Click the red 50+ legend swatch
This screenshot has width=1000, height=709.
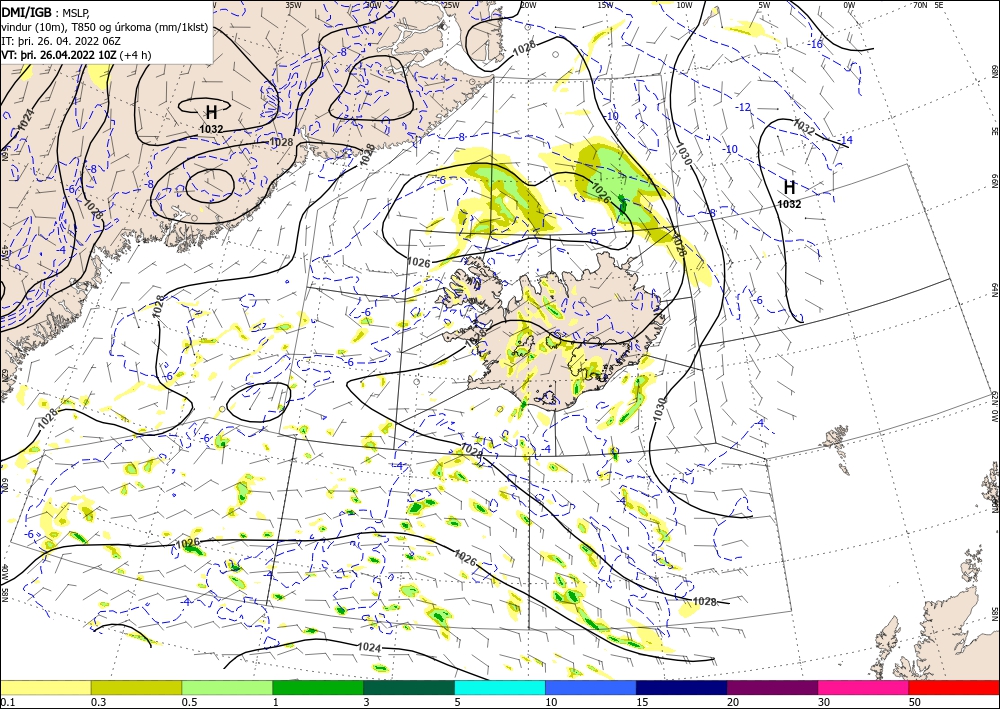[x=954, y=687]
